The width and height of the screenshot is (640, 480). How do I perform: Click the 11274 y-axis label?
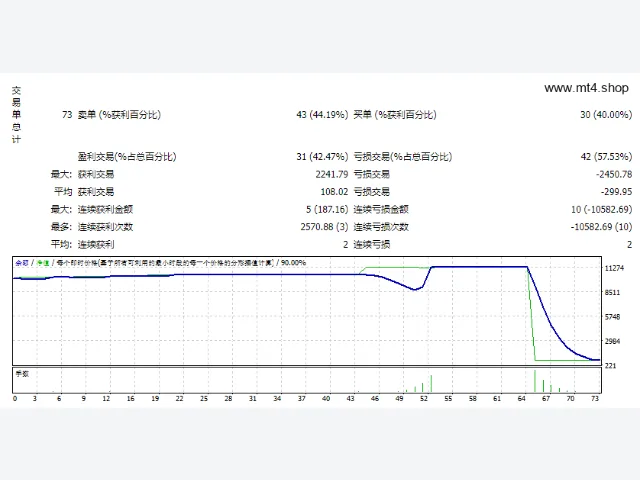pos(614,268)
